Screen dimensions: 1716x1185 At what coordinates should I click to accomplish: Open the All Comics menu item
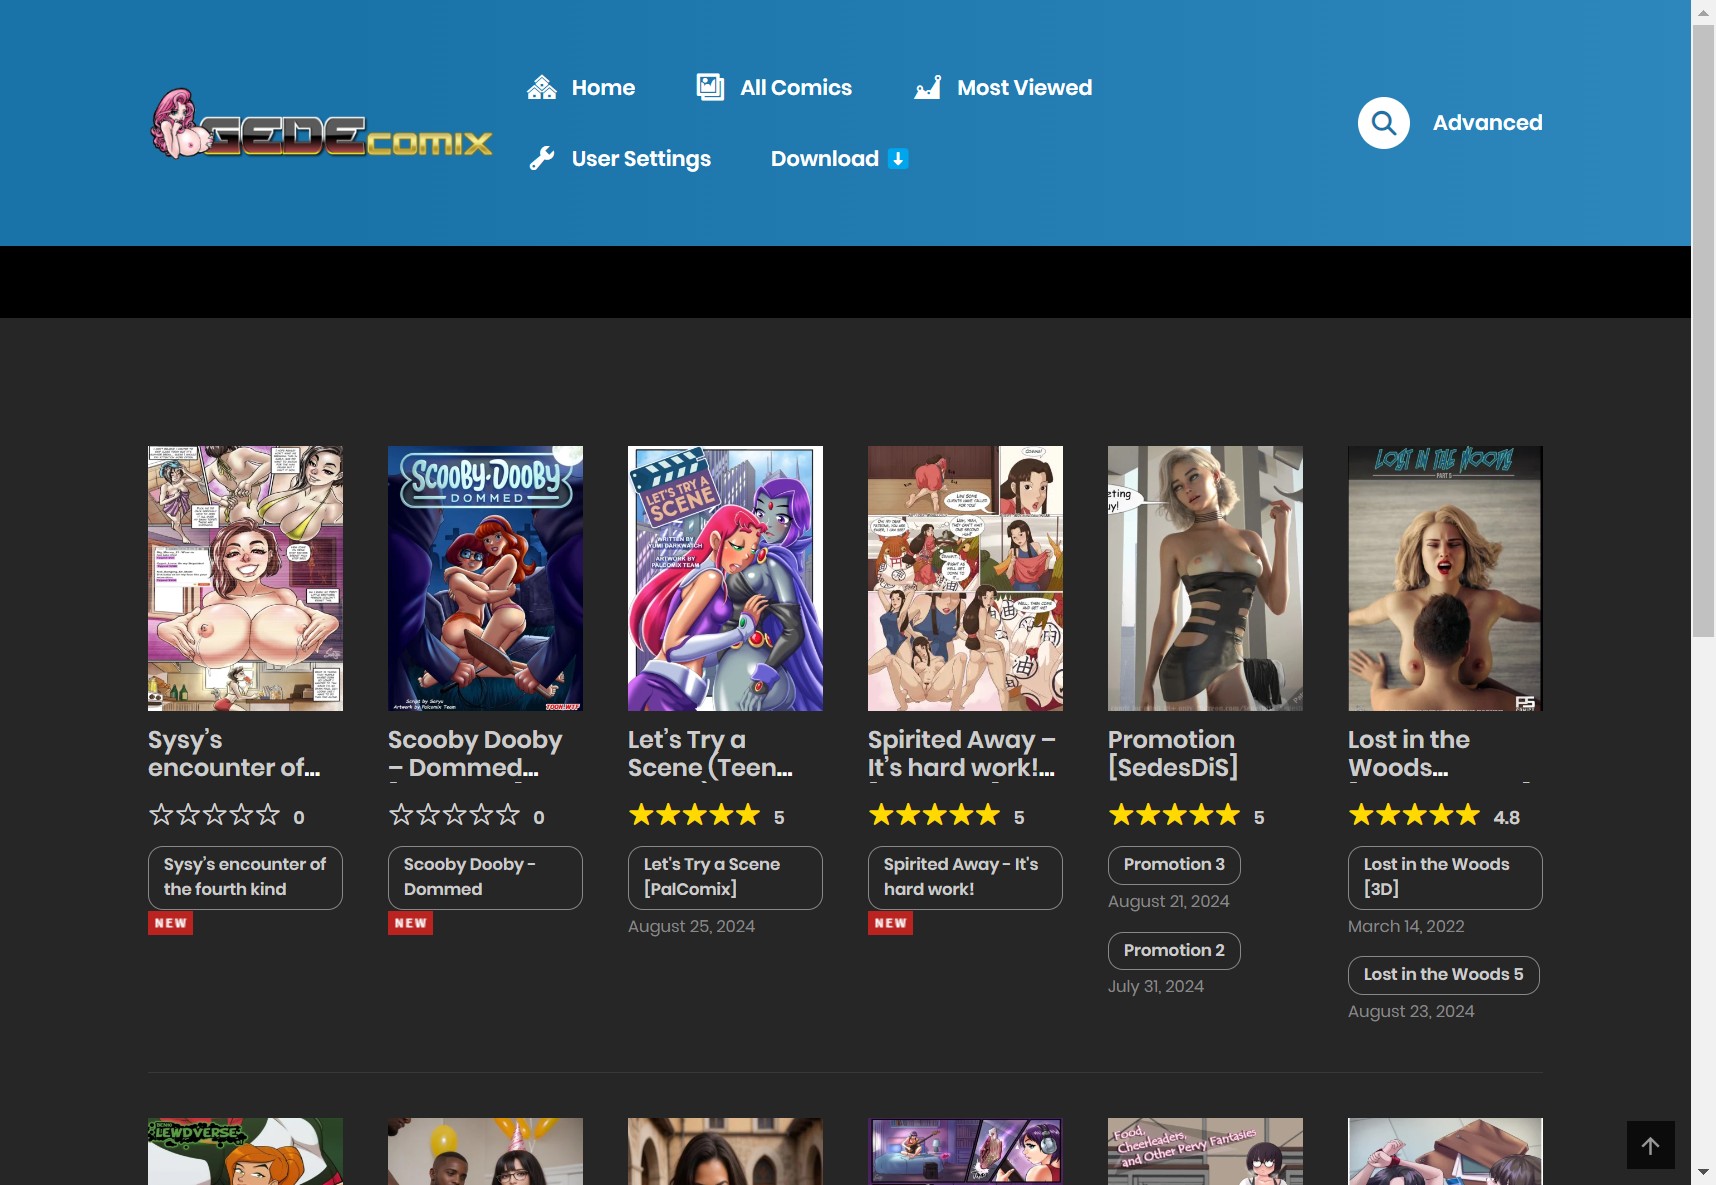pos(795,88)
